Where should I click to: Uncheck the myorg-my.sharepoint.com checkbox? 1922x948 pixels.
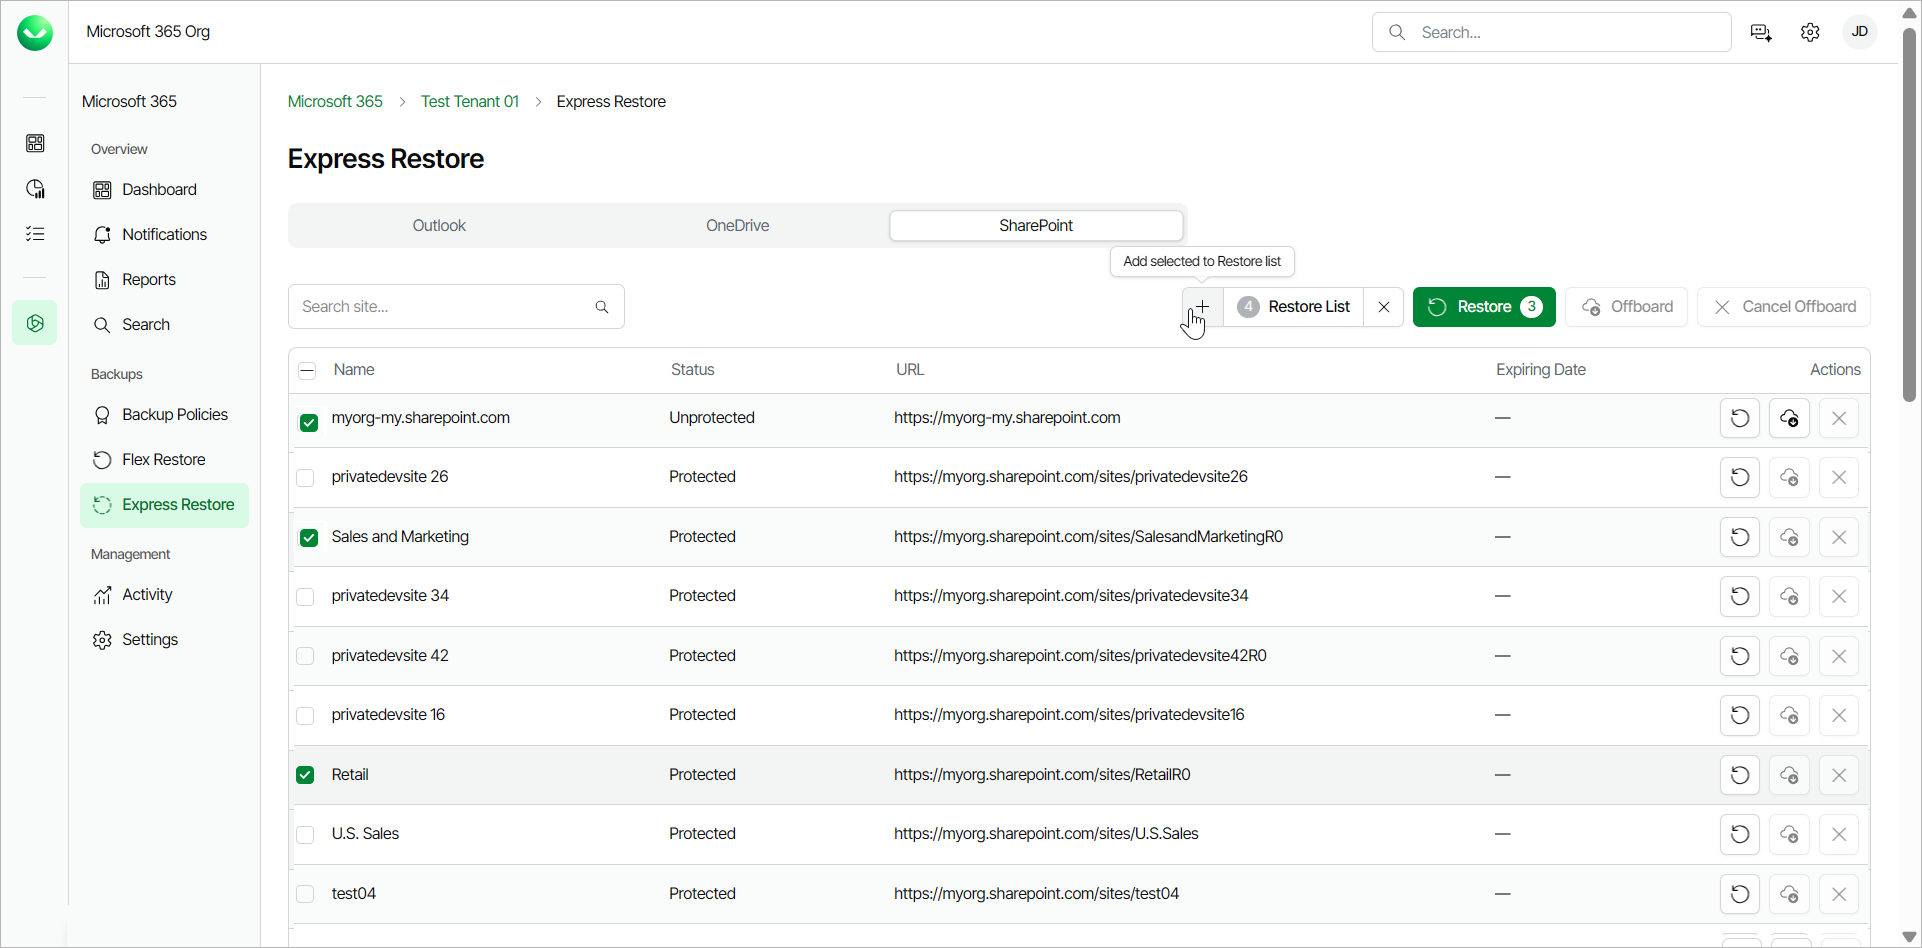309,423
